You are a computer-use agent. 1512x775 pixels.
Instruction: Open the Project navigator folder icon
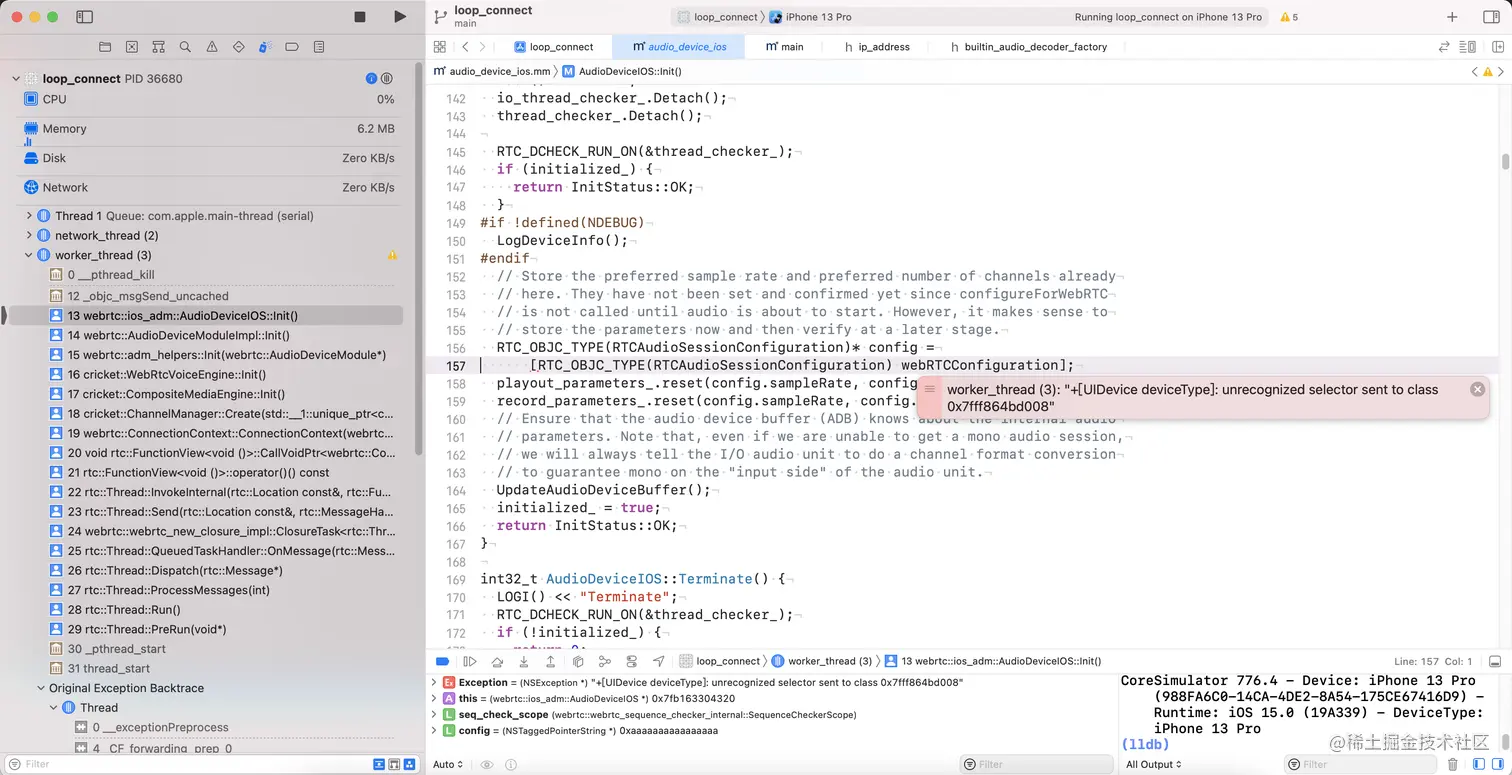tap(104, 46)
